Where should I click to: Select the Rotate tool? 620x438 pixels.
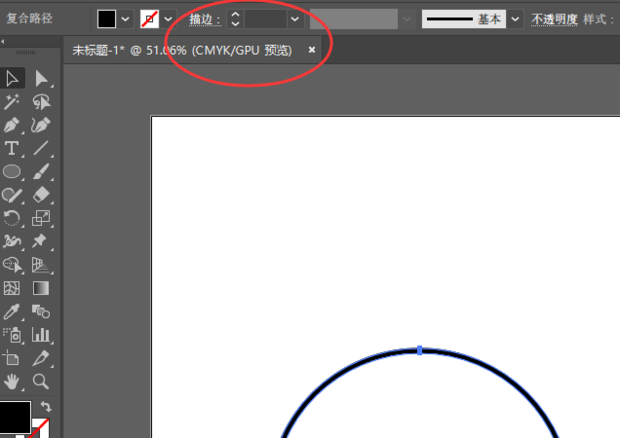click(x=12, y=218)
